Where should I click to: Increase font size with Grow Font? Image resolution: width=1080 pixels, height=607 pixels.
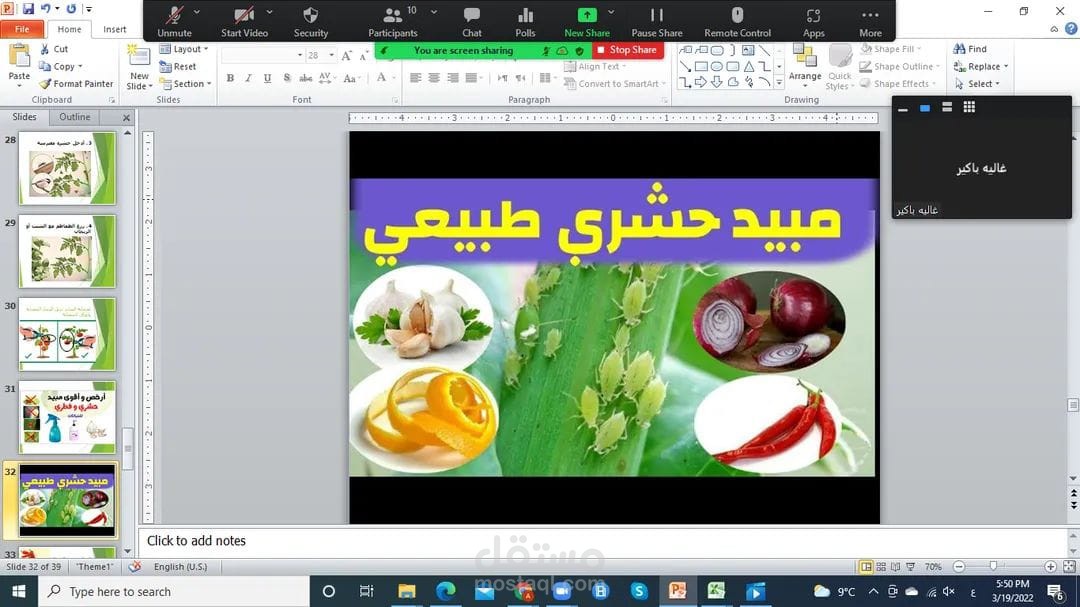point(346,55)
